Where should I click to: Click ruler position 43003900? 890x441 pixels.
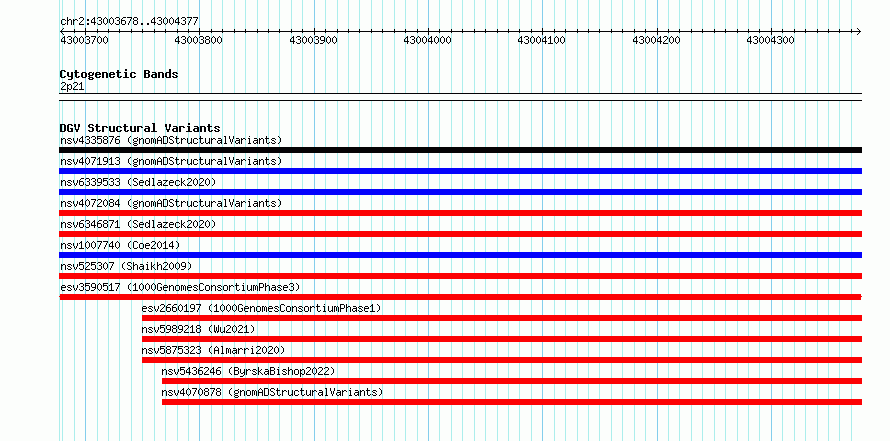click(x=313, y=40)
